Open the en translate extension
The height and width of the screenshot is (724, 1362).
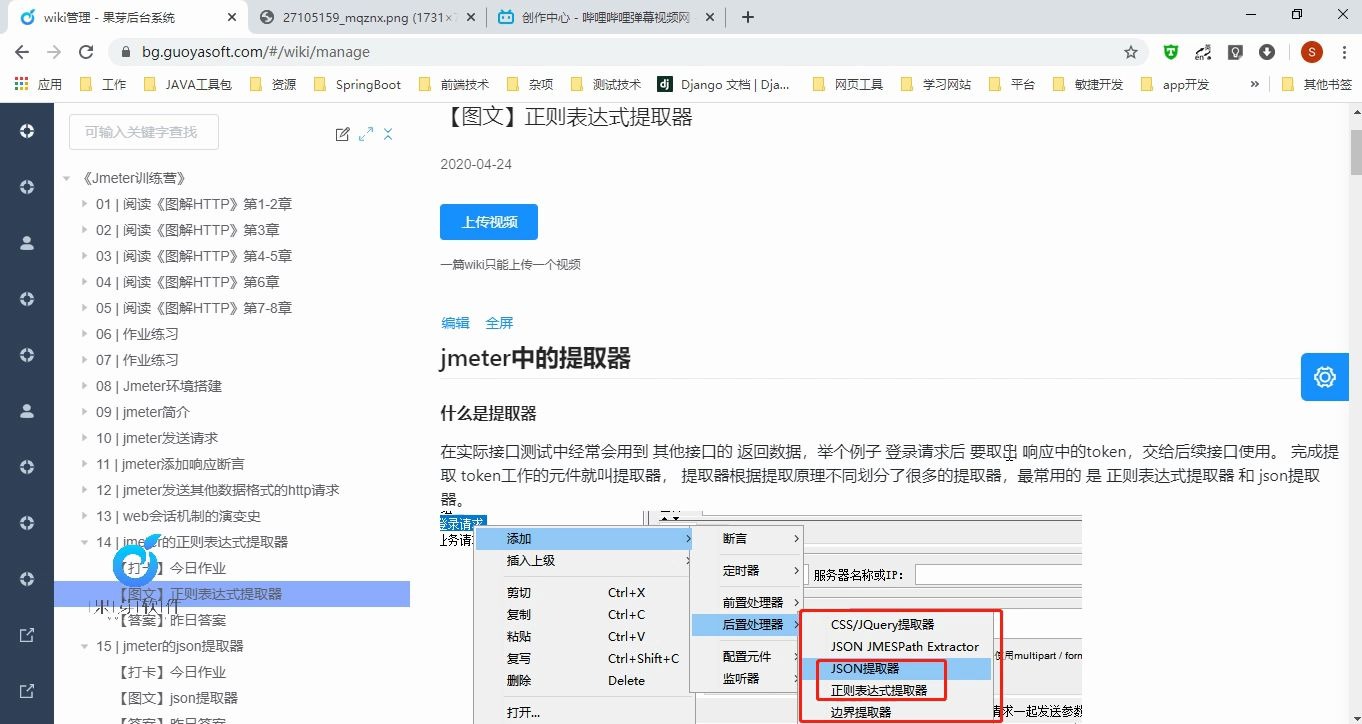(x=1203, y=52)
